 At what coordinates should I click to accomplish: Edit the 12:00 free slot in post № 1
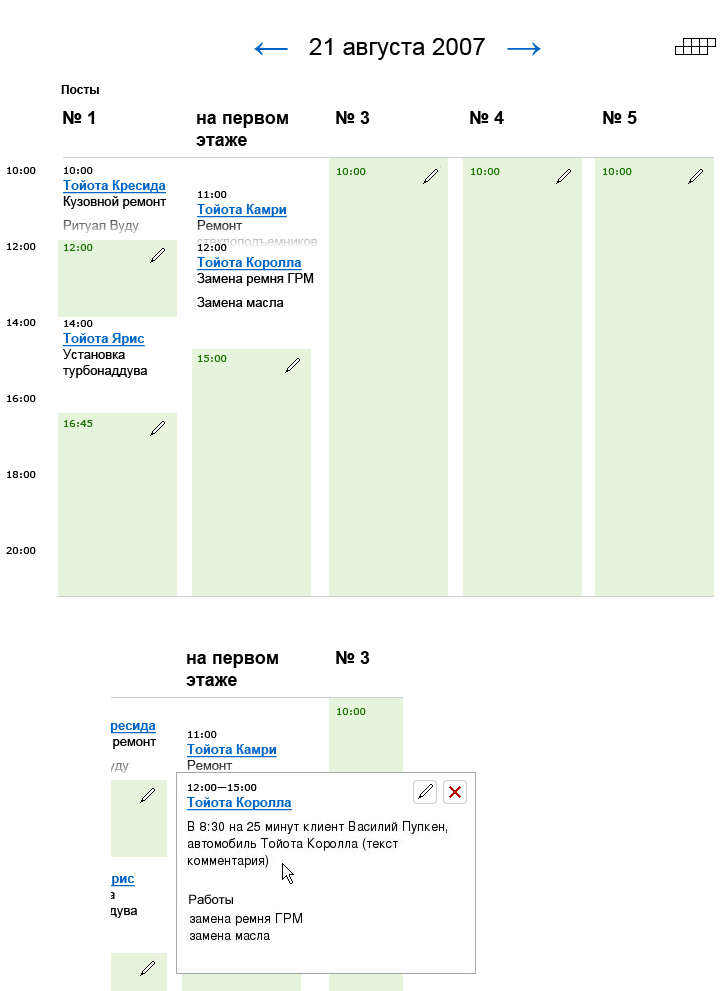coord(157,256)
